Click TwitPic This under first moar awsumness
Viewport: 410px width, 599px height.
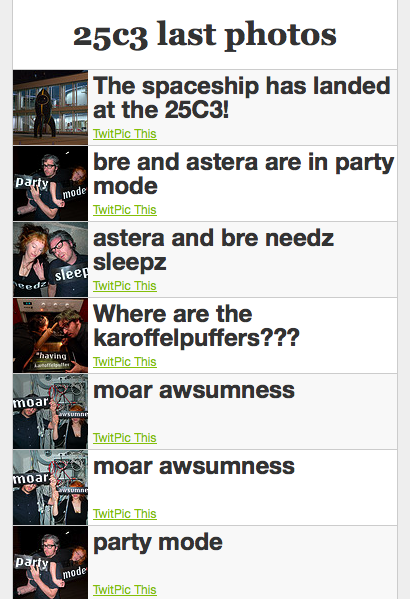click(x=125, y=438)
